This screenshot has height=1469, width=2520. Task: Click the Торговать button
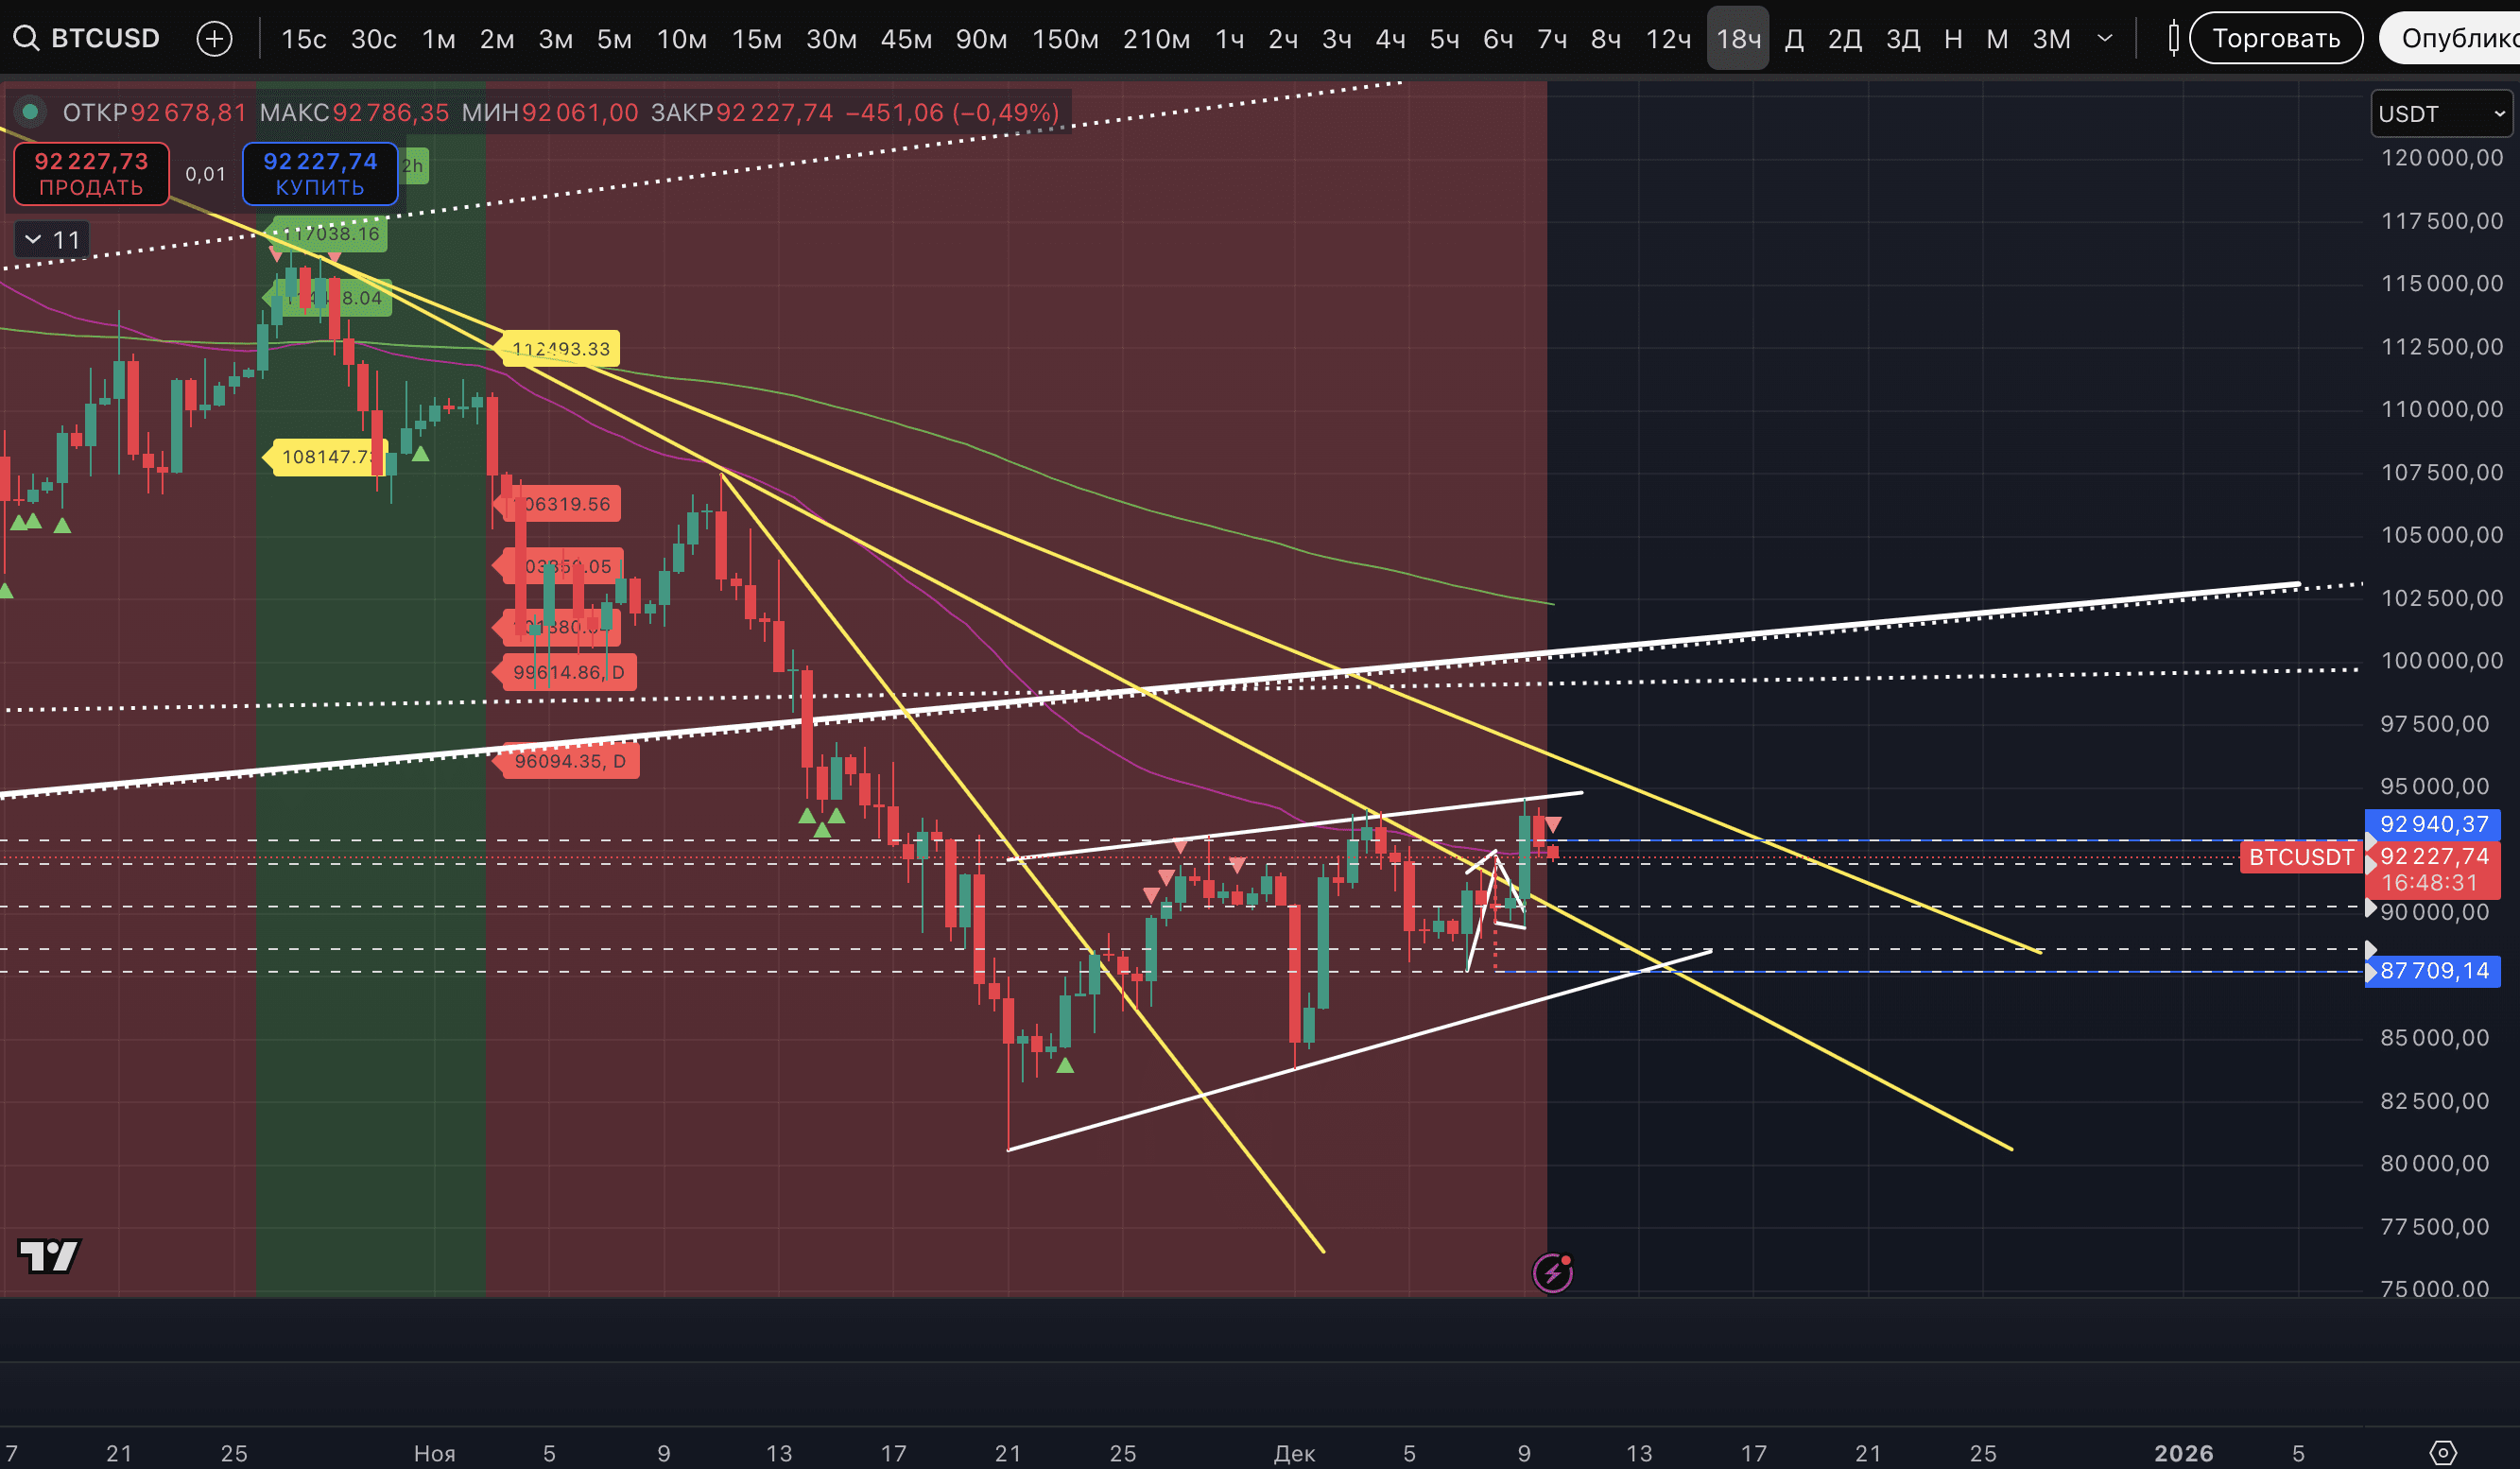2275,39
